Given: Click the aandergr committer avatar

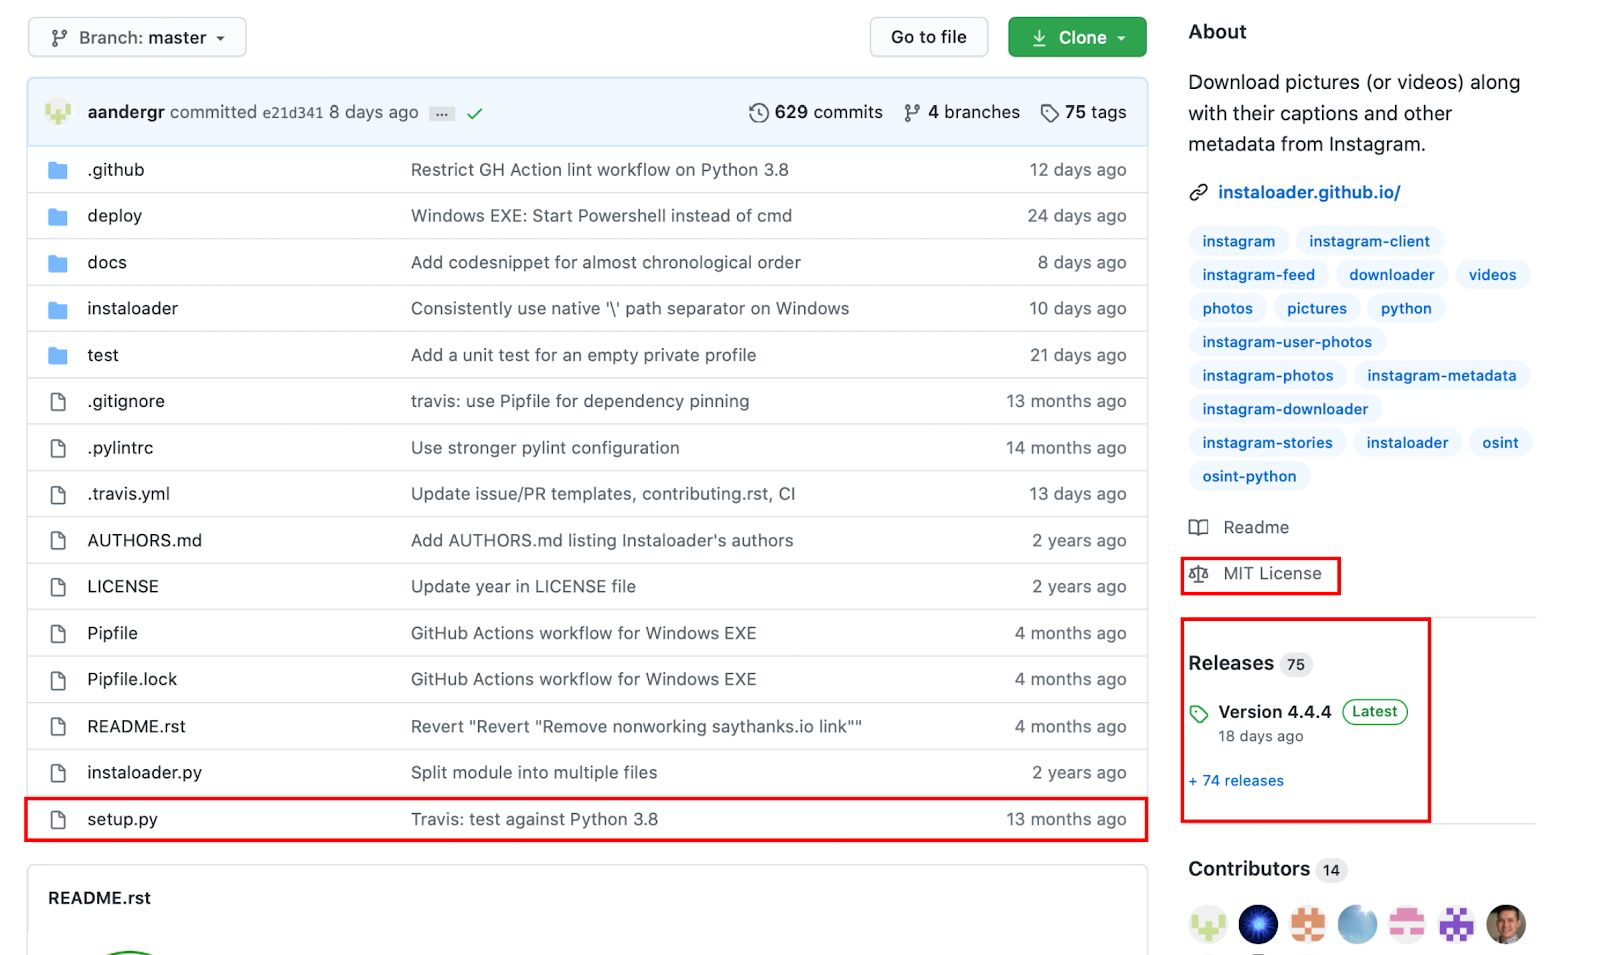Looking at the screenshot, I should click(58, 112).
